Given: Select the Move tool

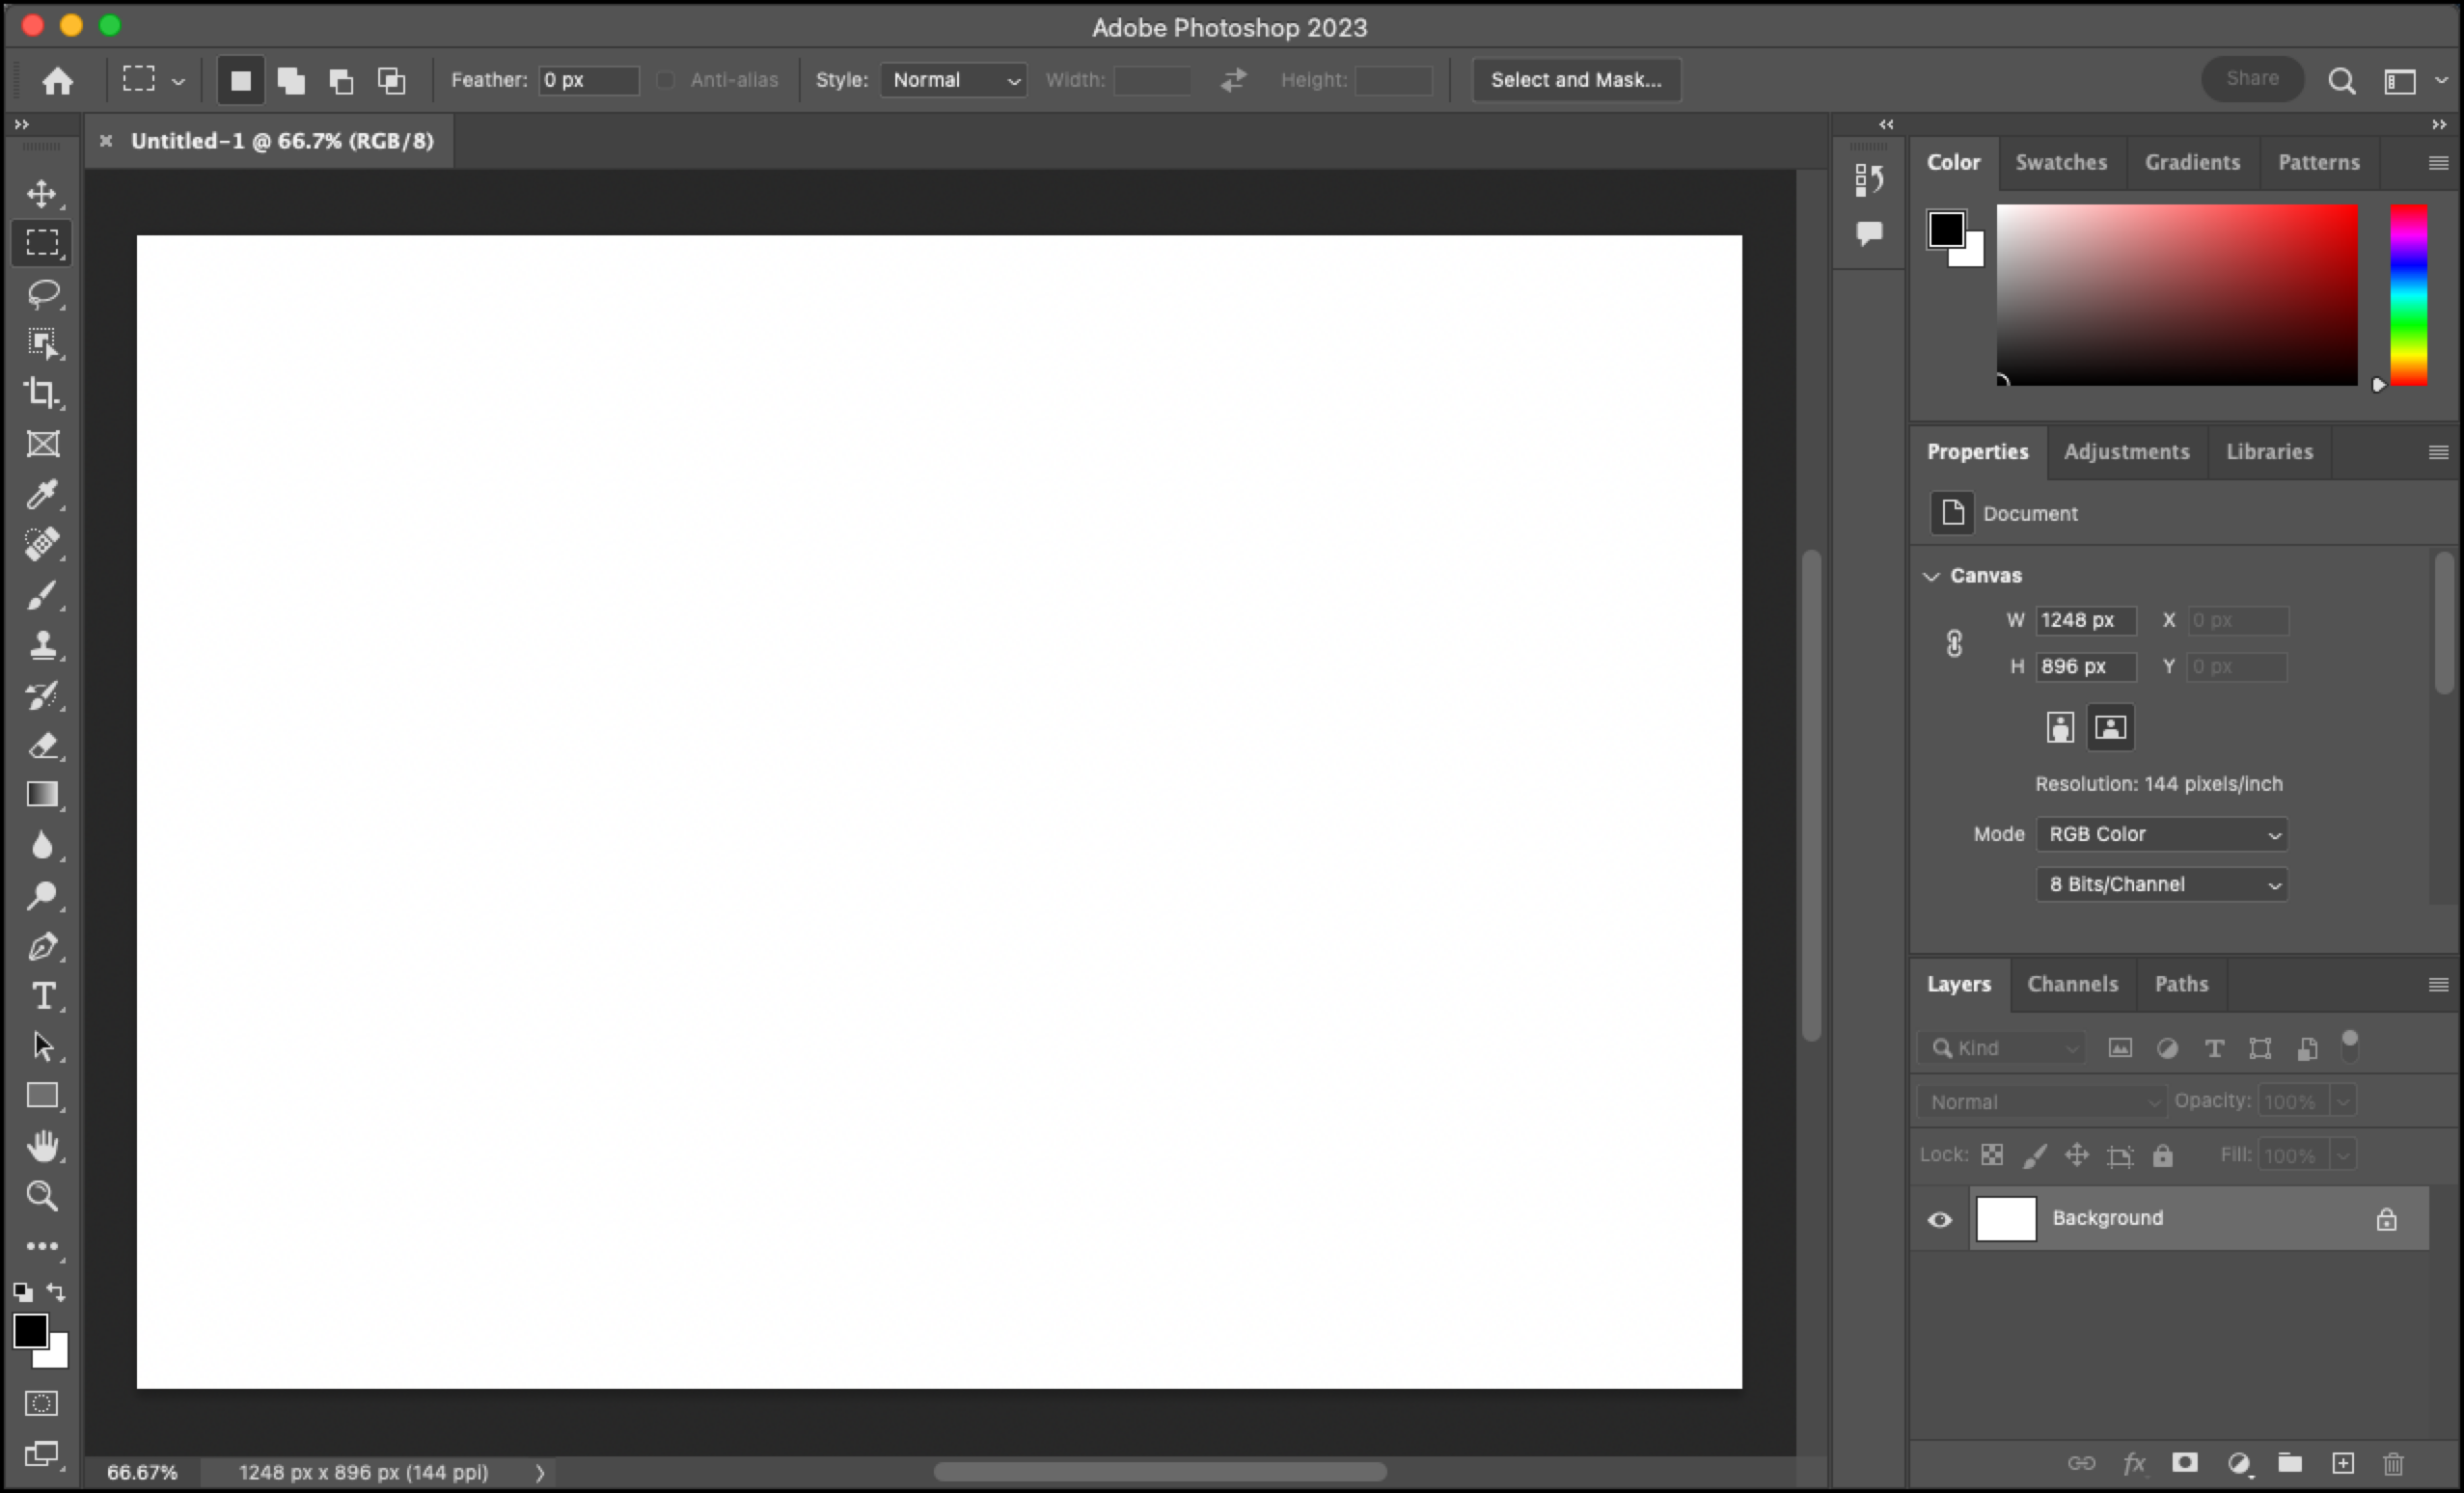Looking at the screenshot, I should (43, 193).
